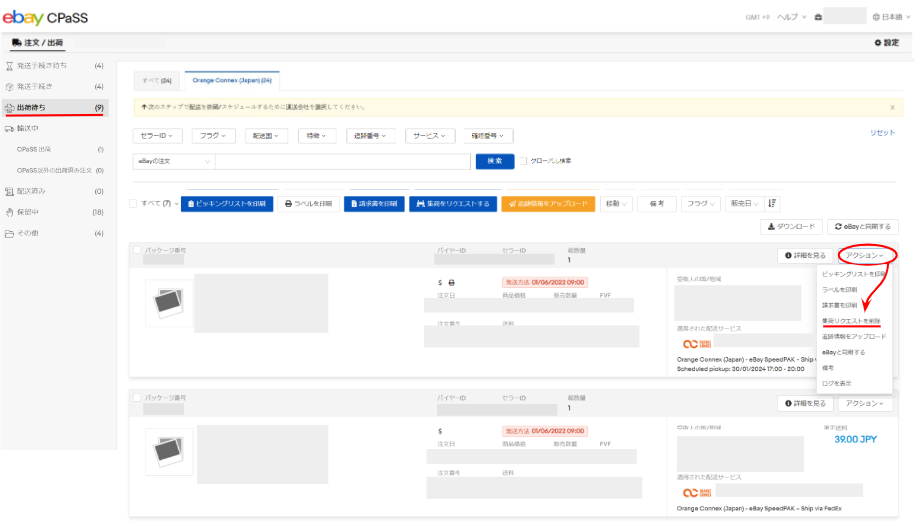Click the ラベルを印刷 printer button
Viewport: 915px width, 530px height.
point(309,203)
